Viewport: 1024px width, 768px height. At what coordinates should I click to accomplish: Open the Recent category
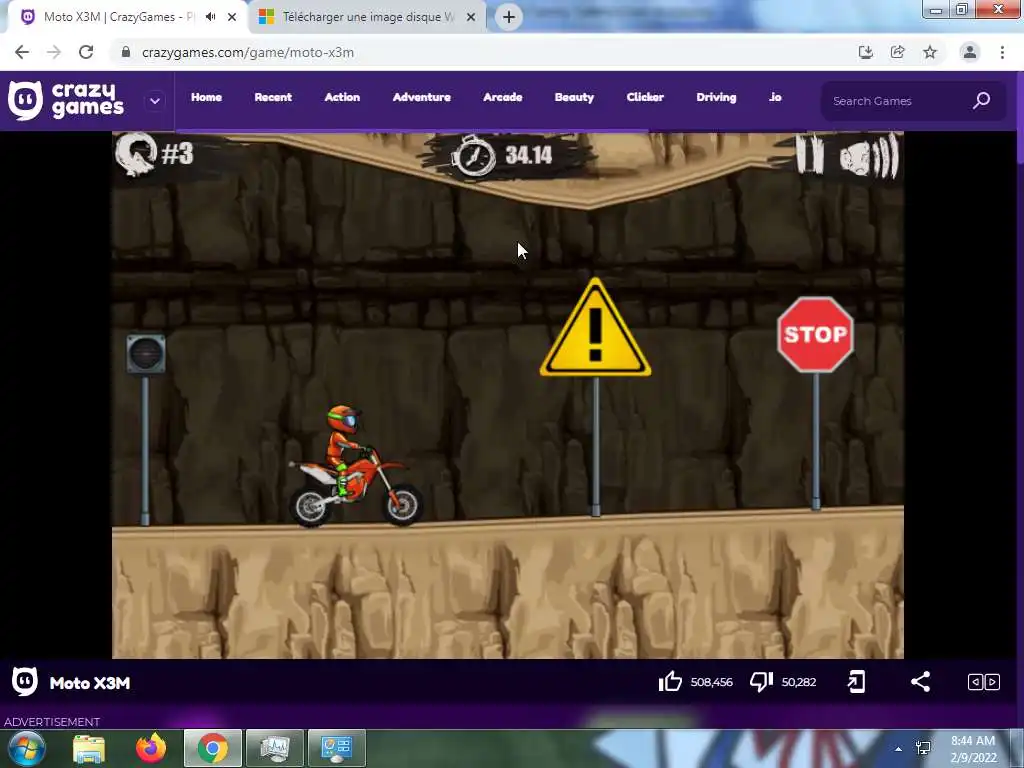click(273, 97)
